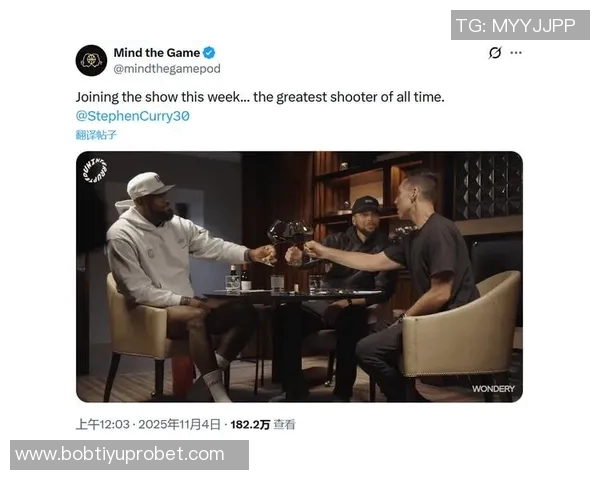
Task: Play the podcast video thumbnail
Action: coord(299,277)
